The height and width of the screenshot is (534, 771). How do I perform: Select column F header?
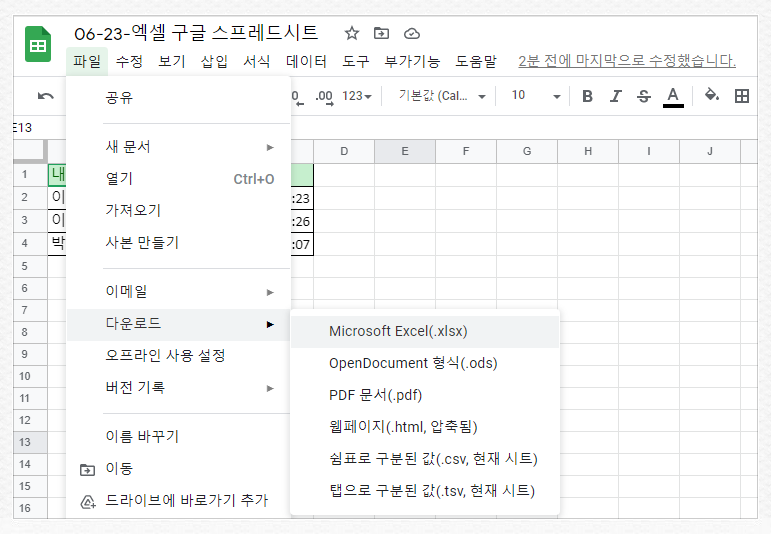(466, 151)
